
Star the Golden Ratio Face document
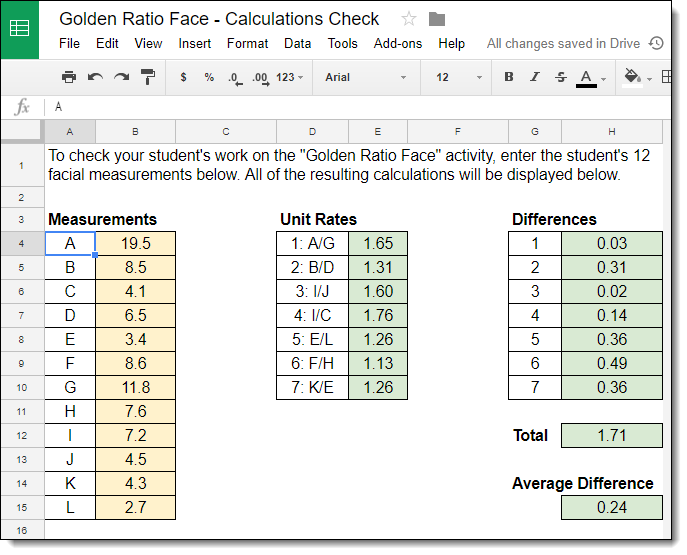point(409,19)
